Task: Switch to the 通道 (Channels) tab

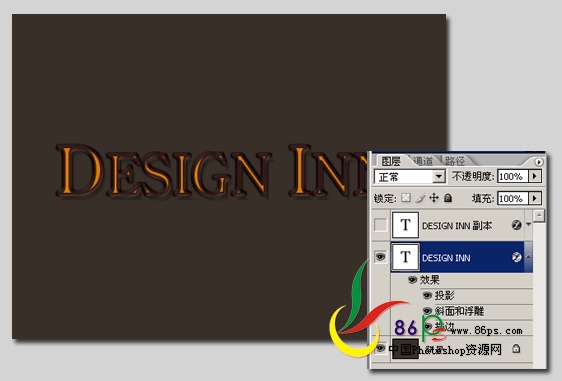Action: [x=423, y=161]
